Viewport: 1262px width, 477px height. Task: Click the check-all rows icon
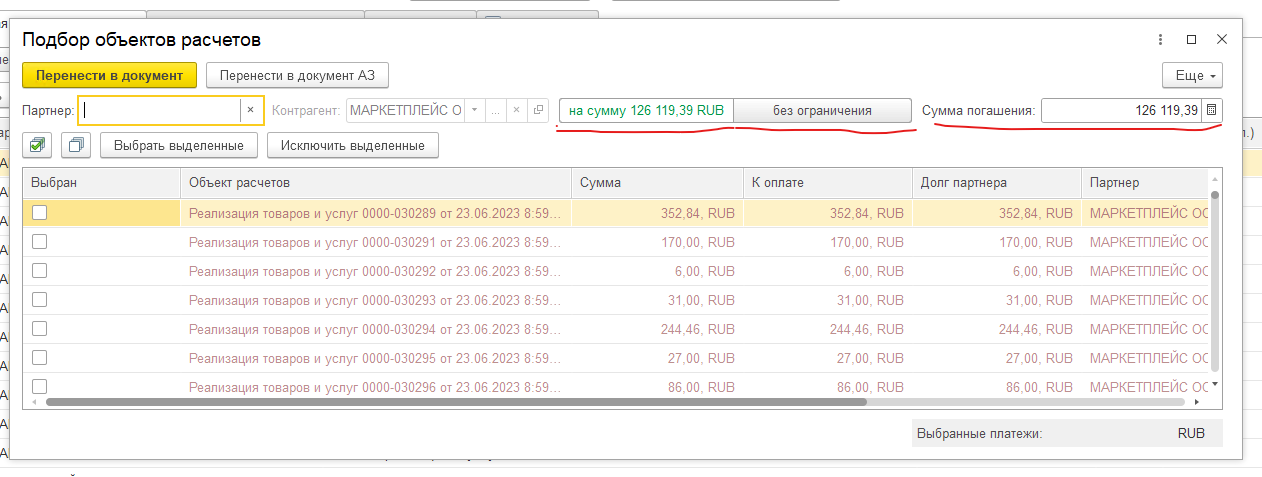click(38, 145)
